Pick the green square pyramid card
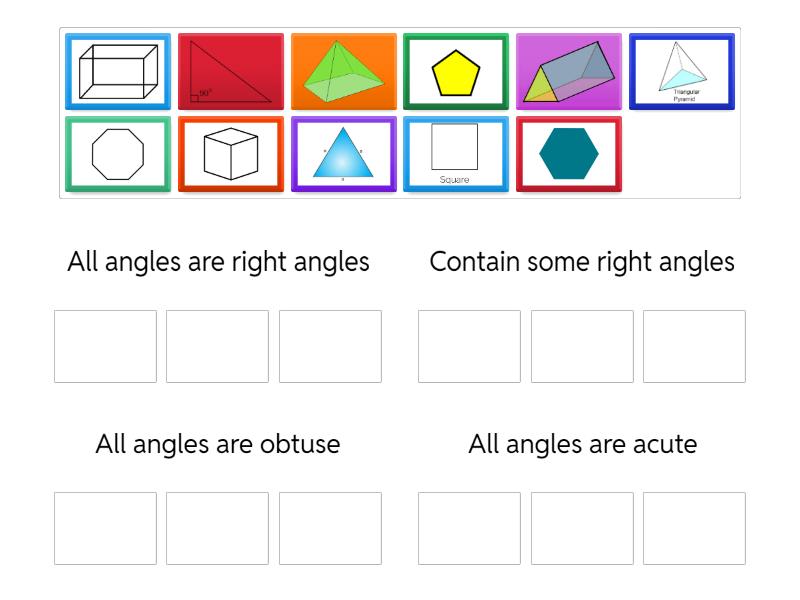Image resolution: width=800 pixels, height=600 pixels. (344, 71)
